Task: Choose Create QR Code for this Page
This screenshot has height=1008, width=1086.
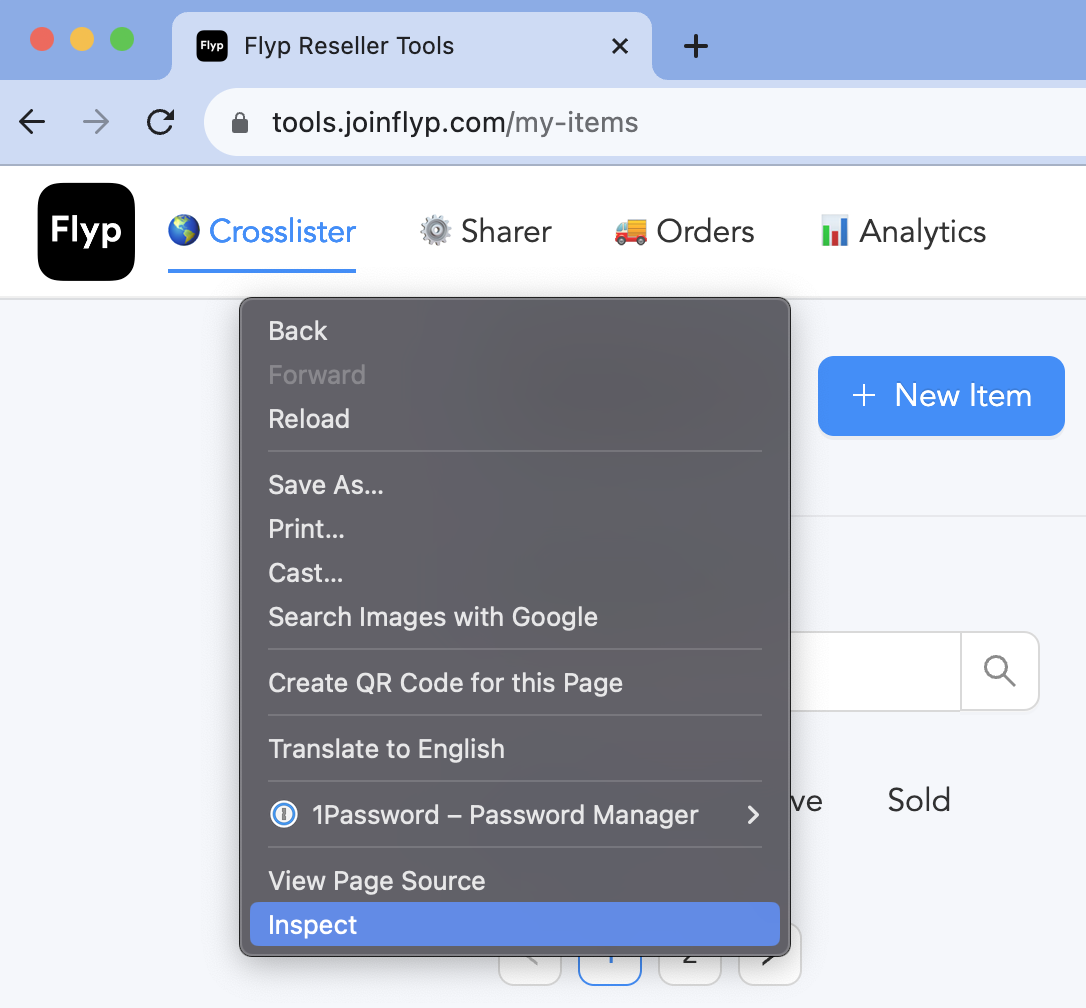Action: tap(445, 683)
